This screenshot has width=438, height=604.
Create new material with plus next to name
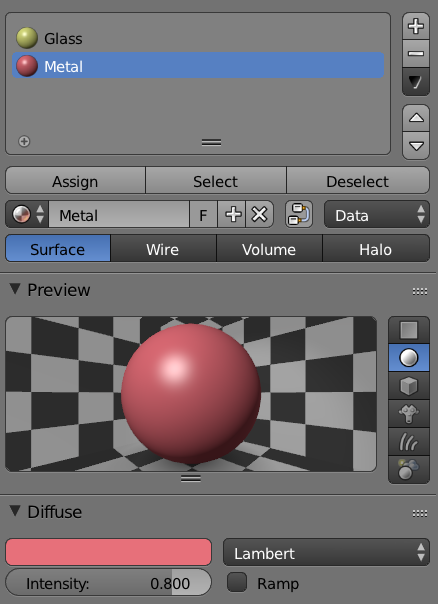pos(232,215)
